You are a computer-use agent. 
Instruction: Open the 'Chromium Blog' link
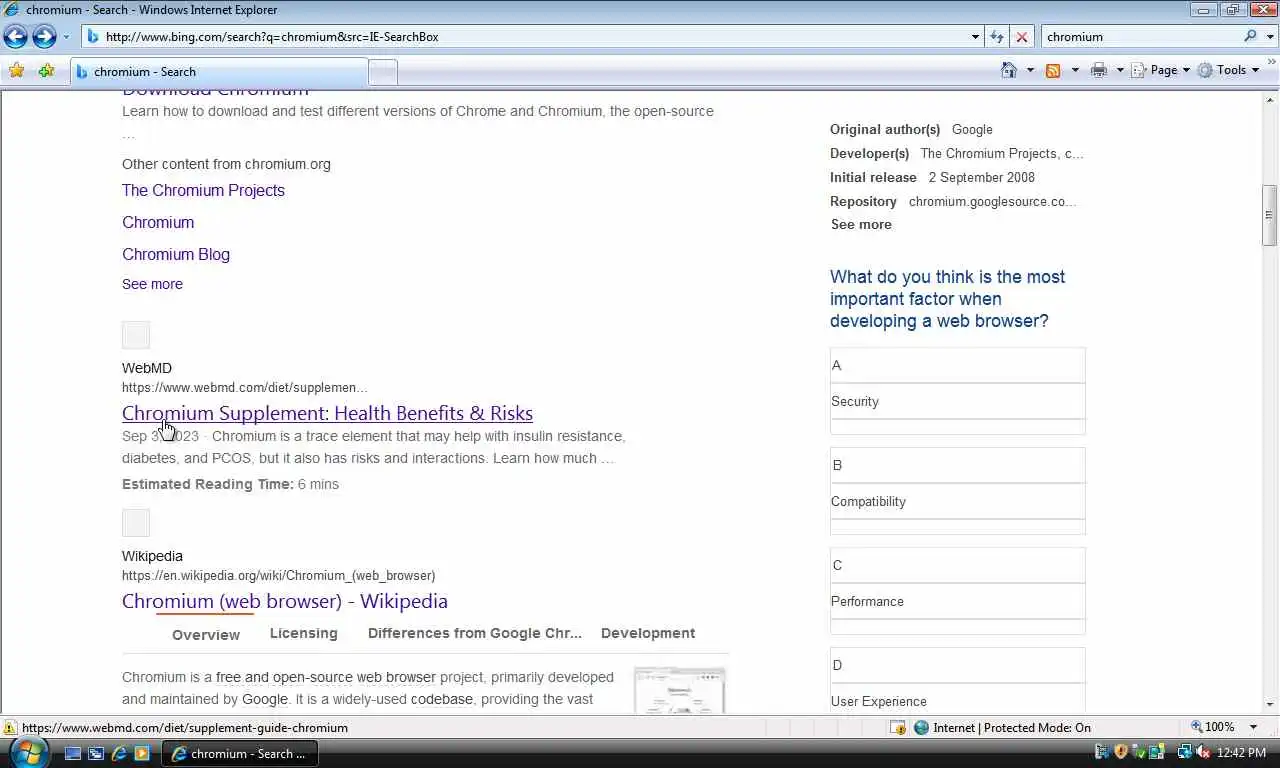coord(176,254)
